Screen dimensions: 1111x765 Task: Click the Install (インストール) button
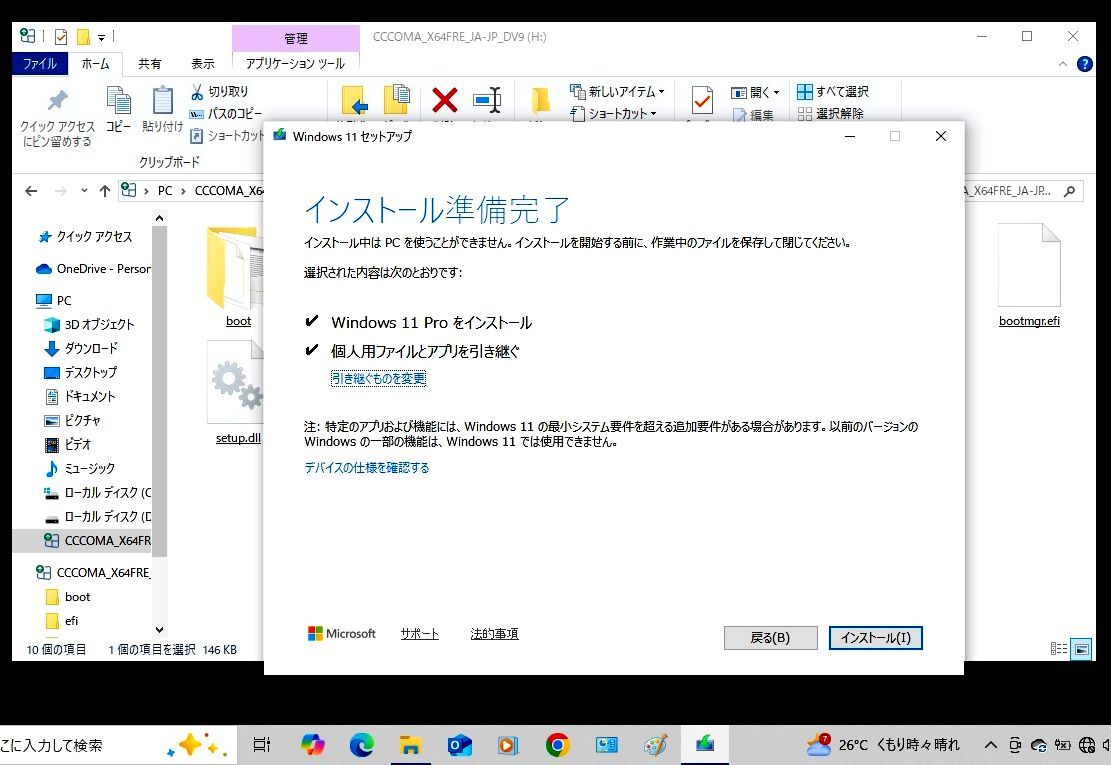tap(875, 638)
